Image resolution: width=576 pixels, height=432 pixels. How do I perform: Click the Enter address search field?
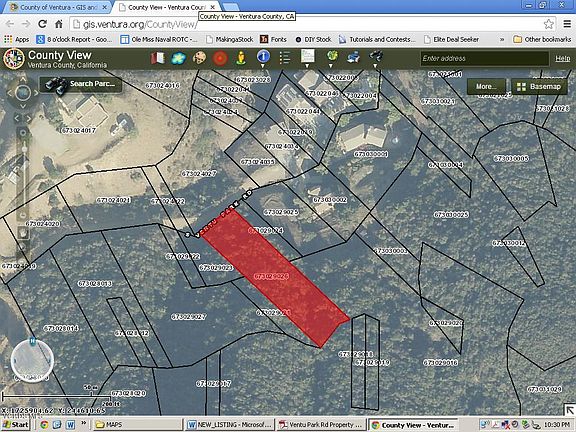pyautogui.click(x=485, y=58)
